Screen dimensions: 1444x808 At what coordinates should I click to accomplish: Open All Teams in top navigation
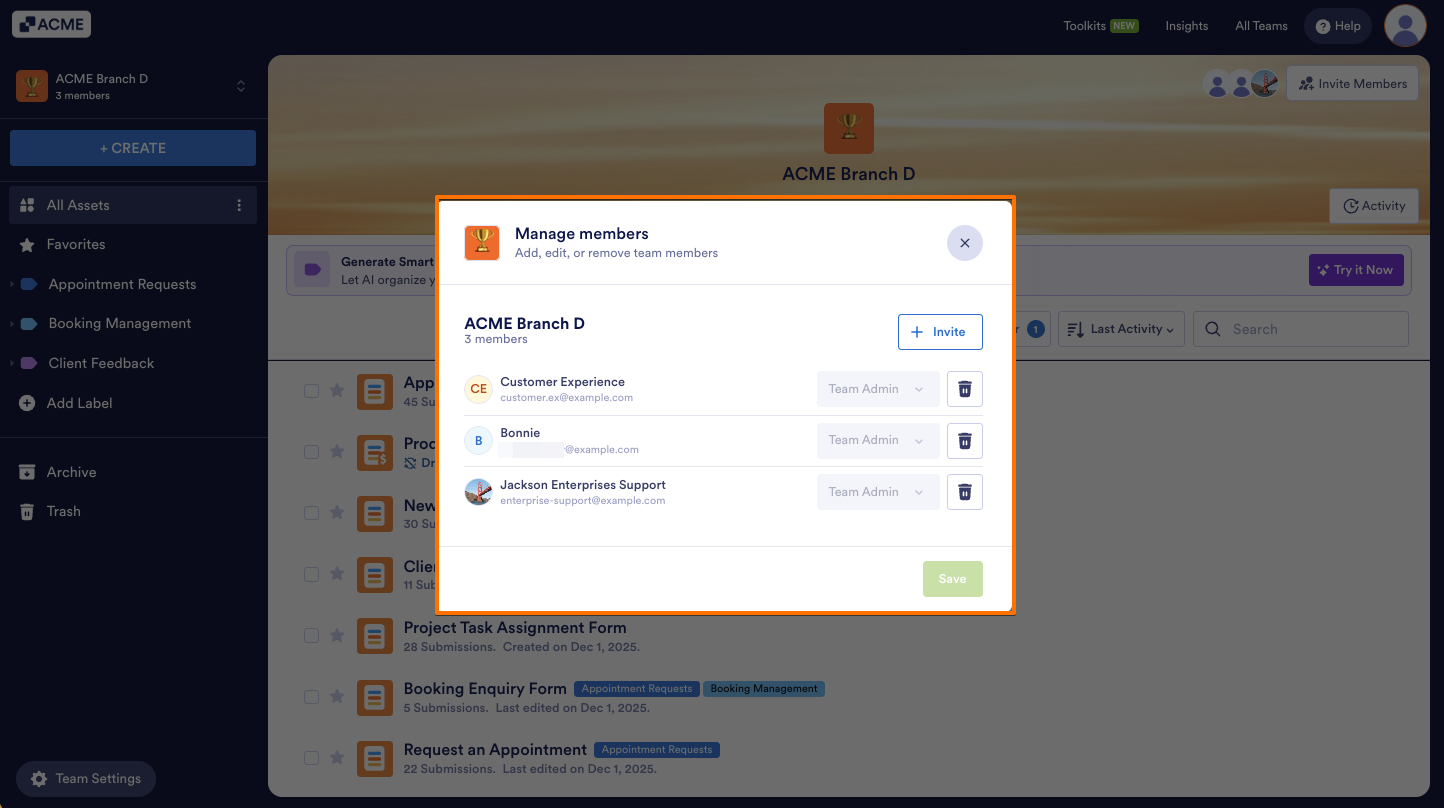pyautogui.click(x=1261, y=26)
